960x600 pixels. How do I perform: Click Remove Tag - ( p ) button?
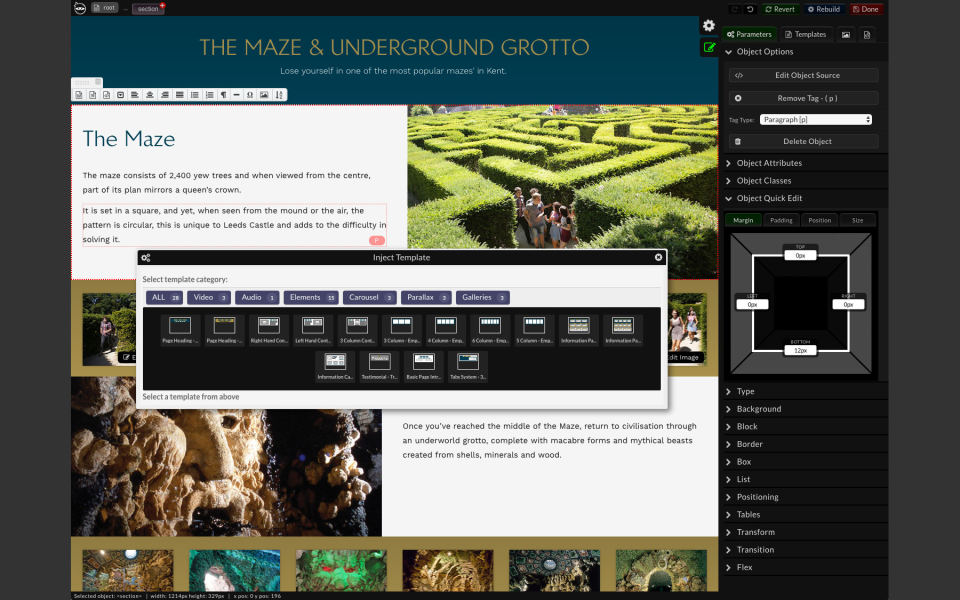coord(803,98)
